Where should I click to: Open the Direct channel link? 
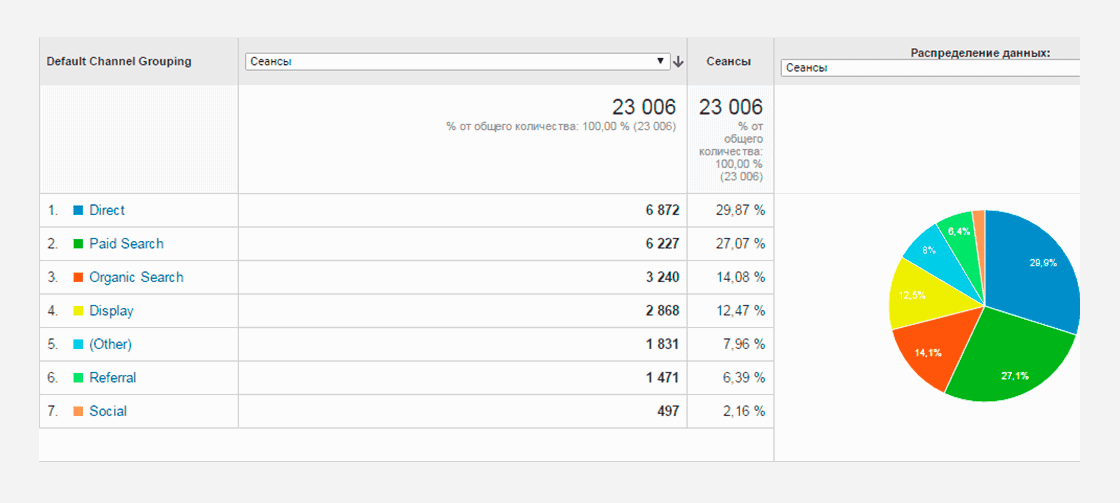(x=107, y=211)
